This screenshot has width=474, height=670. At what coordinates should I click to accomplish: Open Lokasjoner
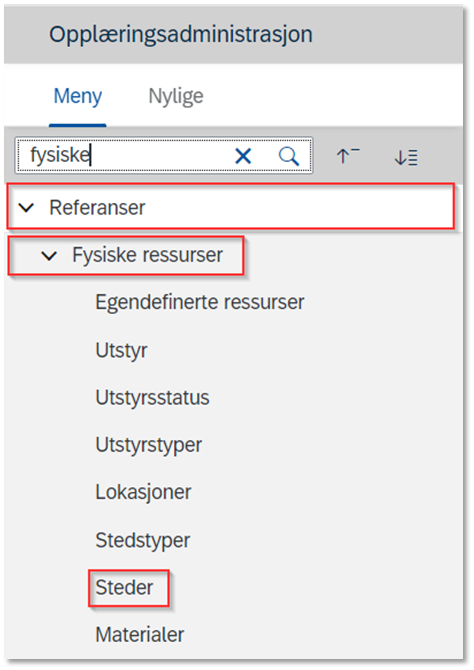click(x=143, y=492)
